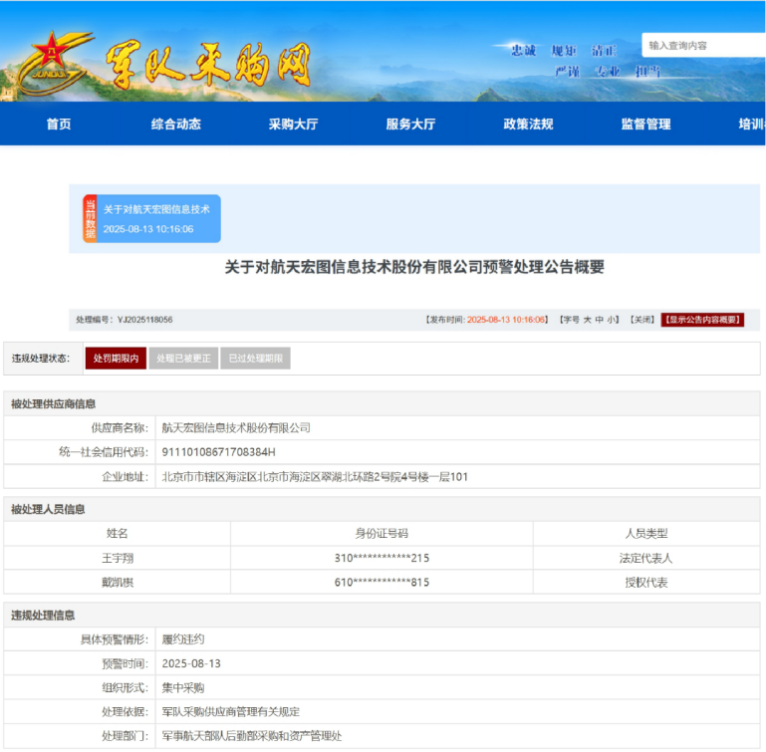This screenshot has width=766, height=752.
Task: Click the 关闭 link in info bar
Action: click(642, 320)
